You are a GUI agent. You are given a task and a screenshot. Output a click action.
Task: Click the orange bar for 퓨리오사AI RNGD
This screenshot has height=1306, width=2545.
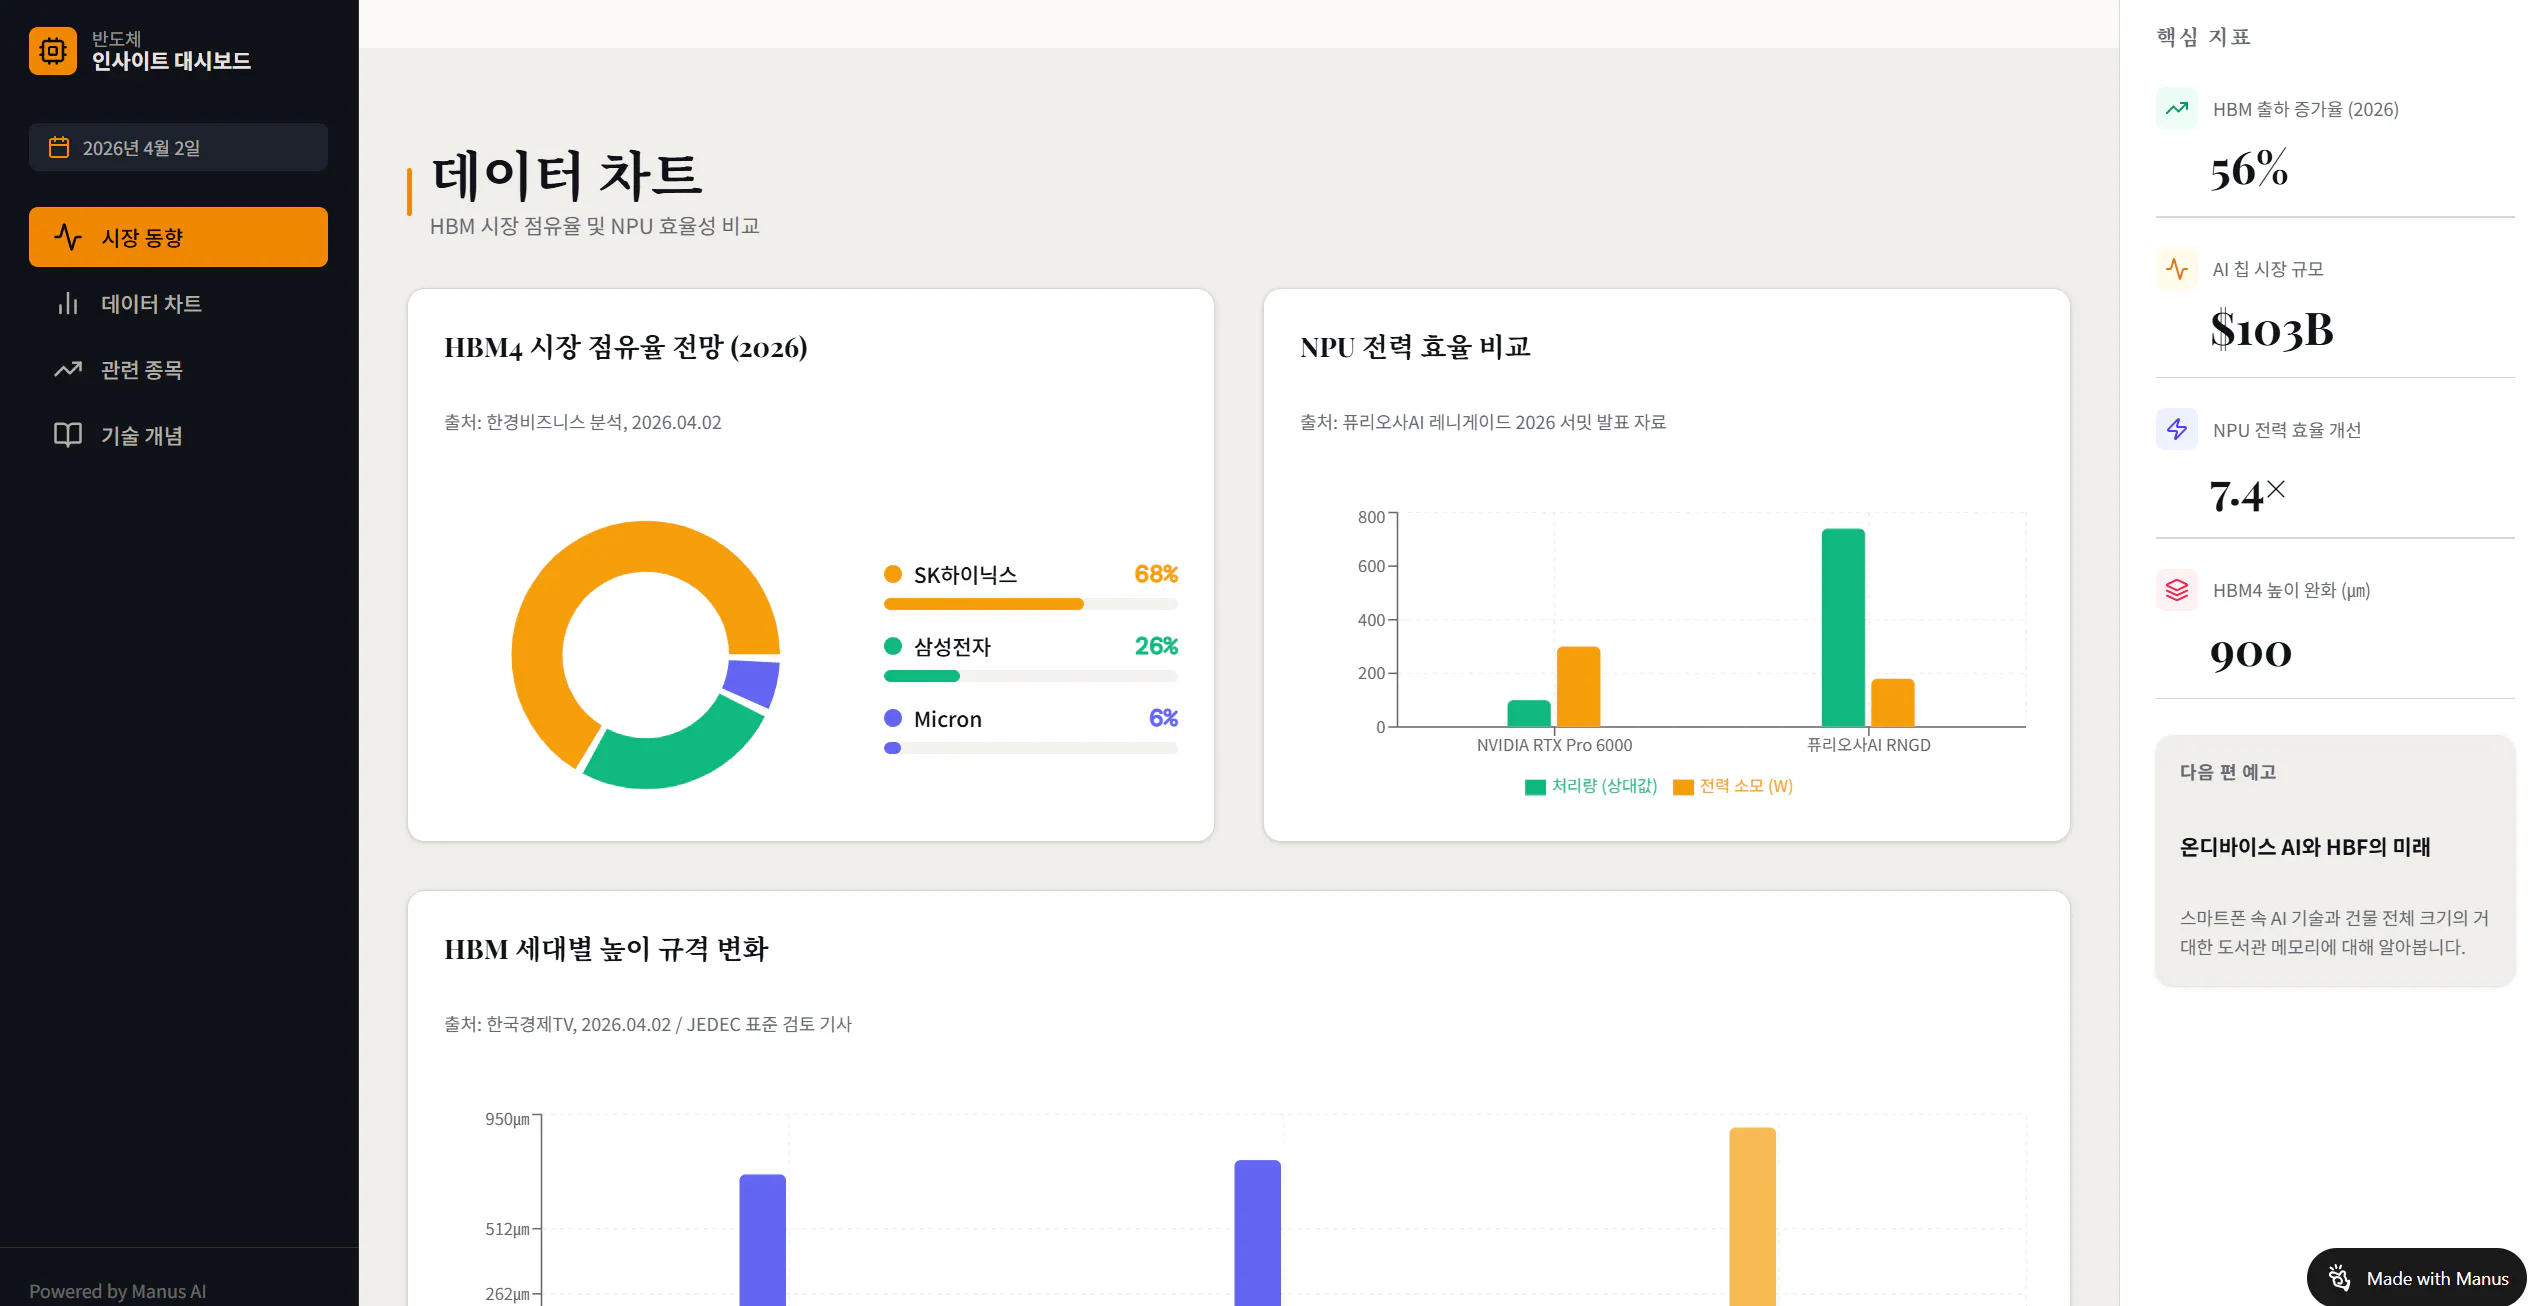point(1892,703)
